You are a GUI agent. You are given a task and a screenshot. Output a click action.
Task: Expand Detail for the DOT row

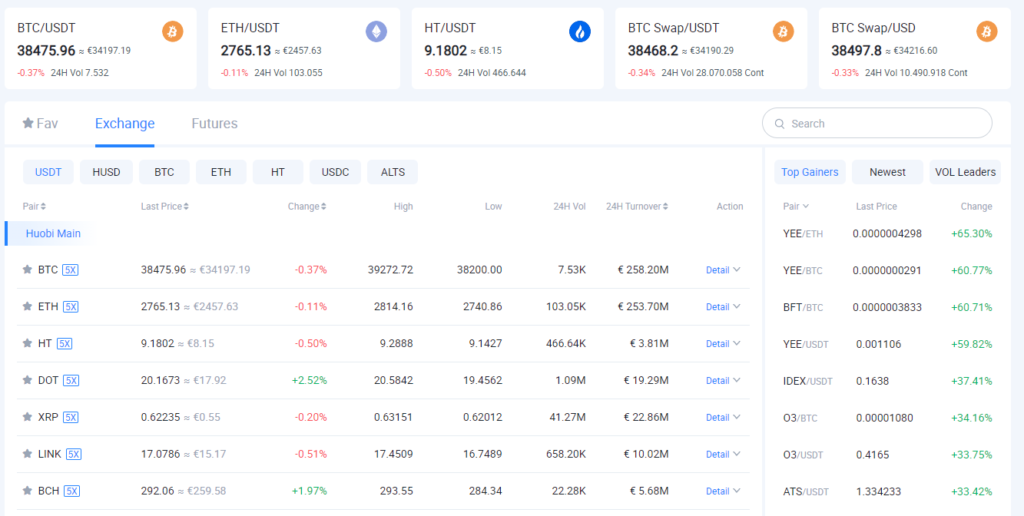click(723, 380)
